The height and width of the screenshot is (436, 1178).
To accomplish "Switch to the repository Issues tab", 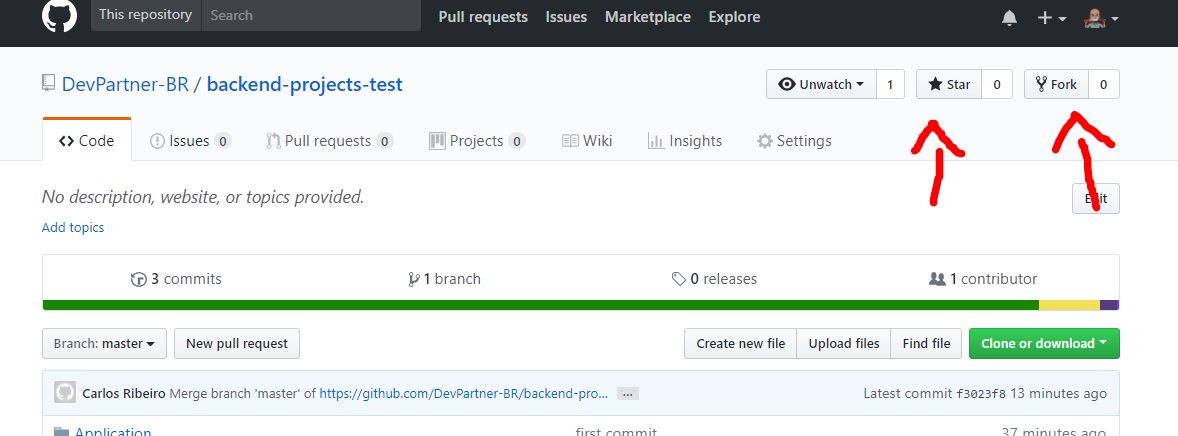I will 190,141.
